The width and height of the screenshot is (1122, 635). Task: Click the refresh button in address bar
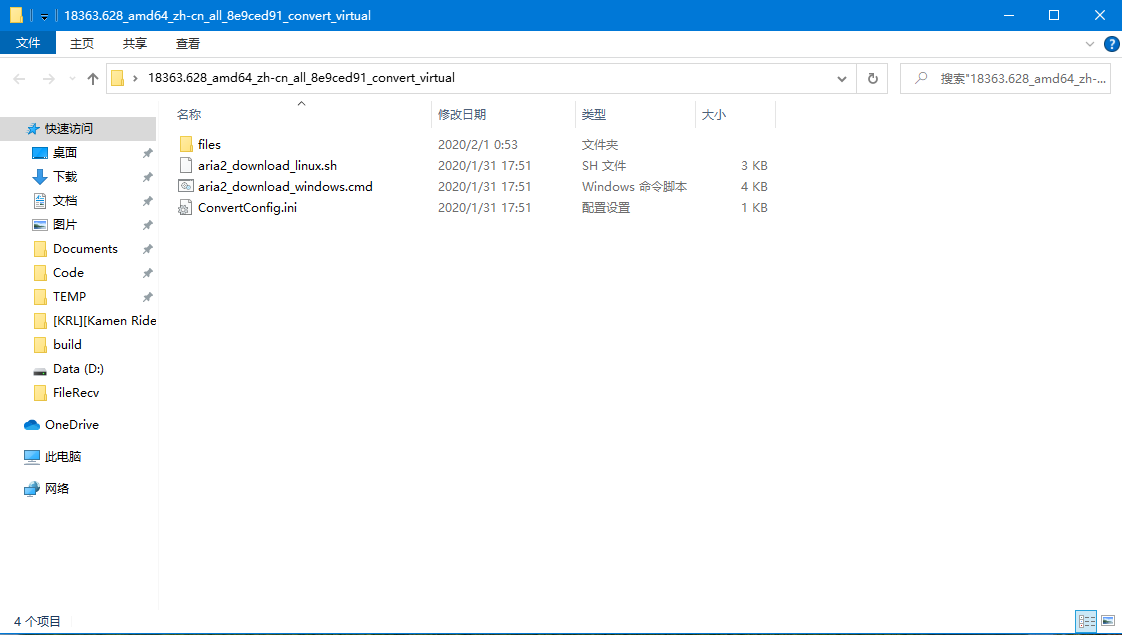(x=872, y=78)
